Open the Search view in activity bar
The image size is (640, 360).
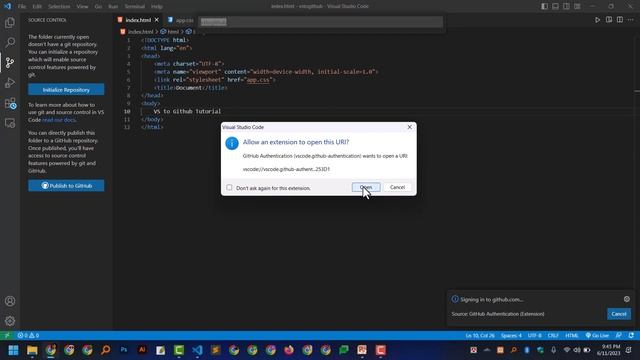point(10,42)
